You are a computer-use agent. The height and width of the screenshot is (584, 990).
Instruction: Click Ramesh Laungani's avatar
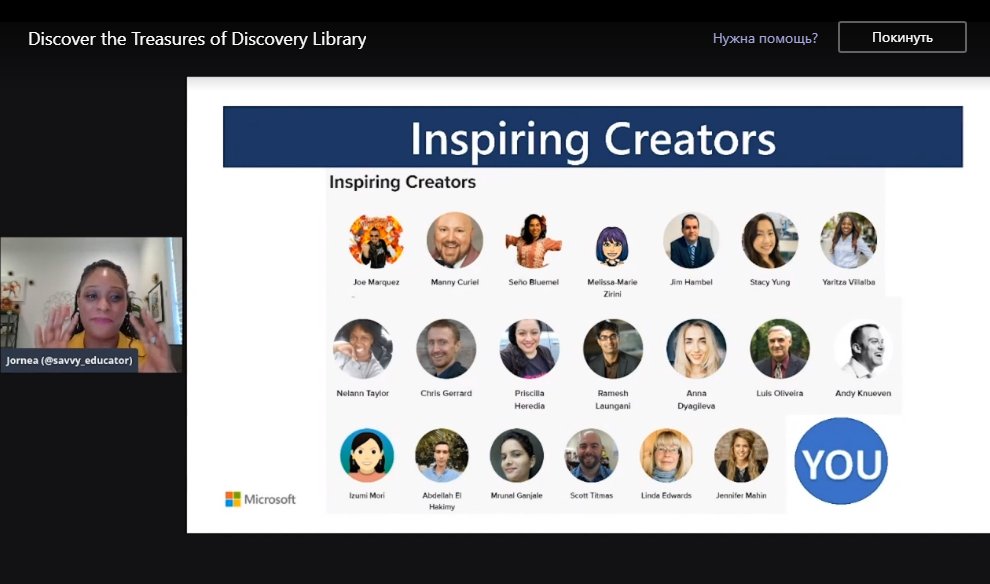click(x=612, y=349)
